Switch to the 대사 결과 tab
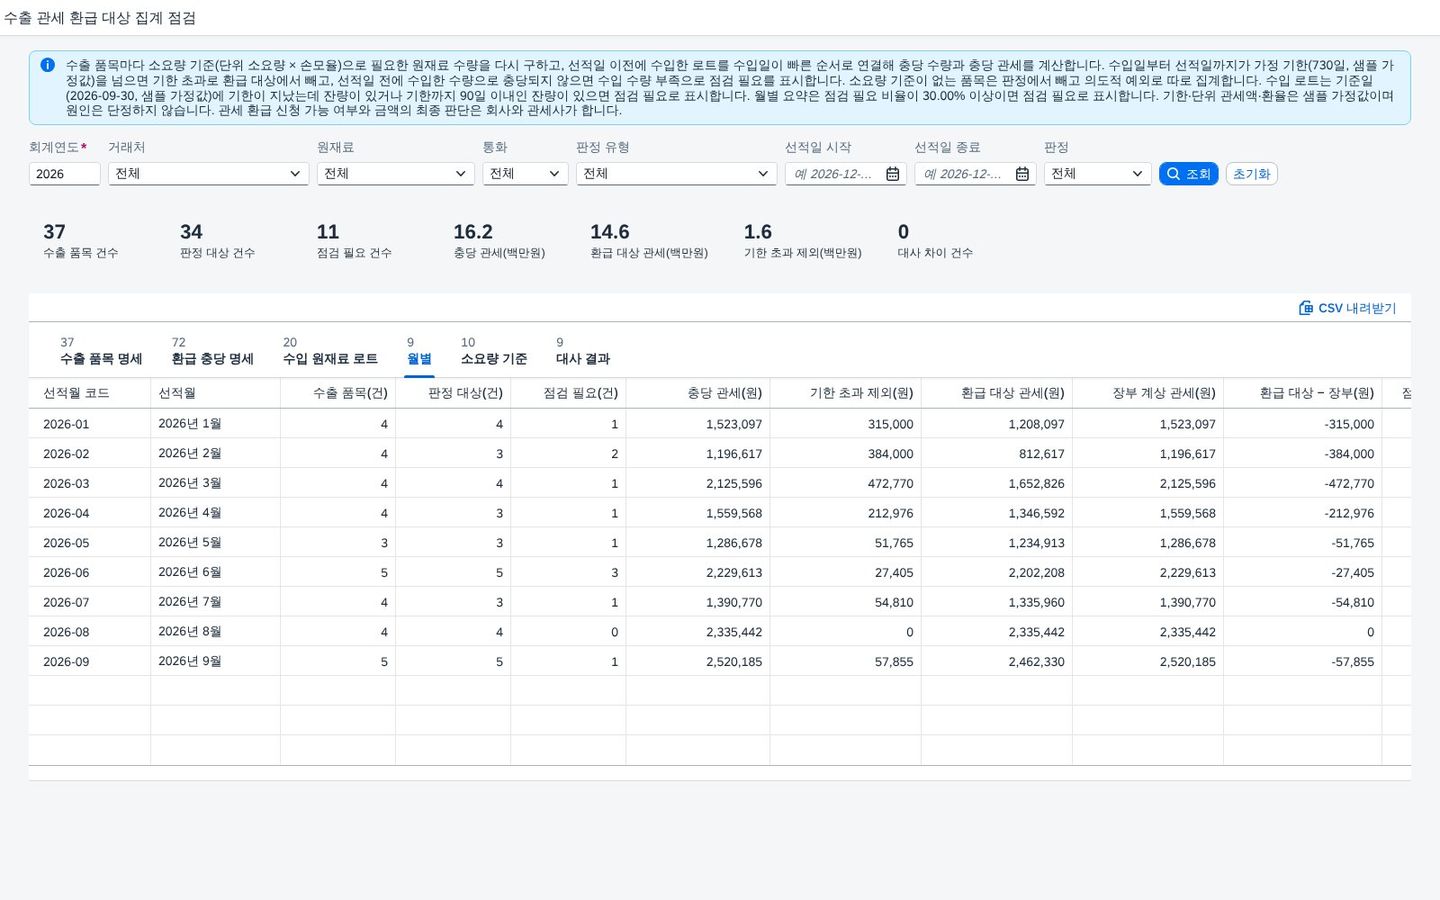1440x900 pixels. tap(583, 351)
